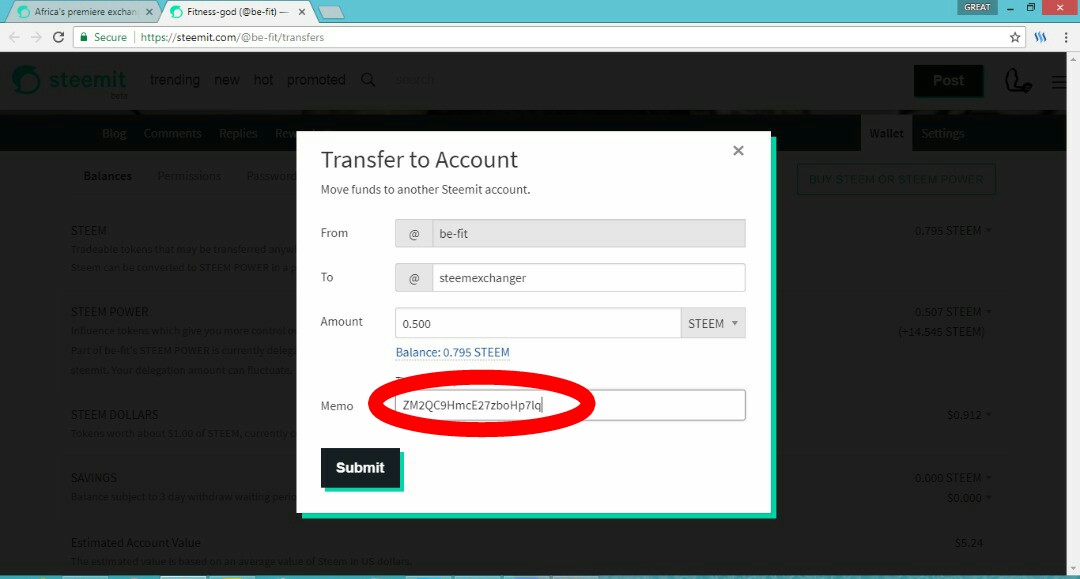Click the Steem extension icon in toolbar

pos(1040,37)
